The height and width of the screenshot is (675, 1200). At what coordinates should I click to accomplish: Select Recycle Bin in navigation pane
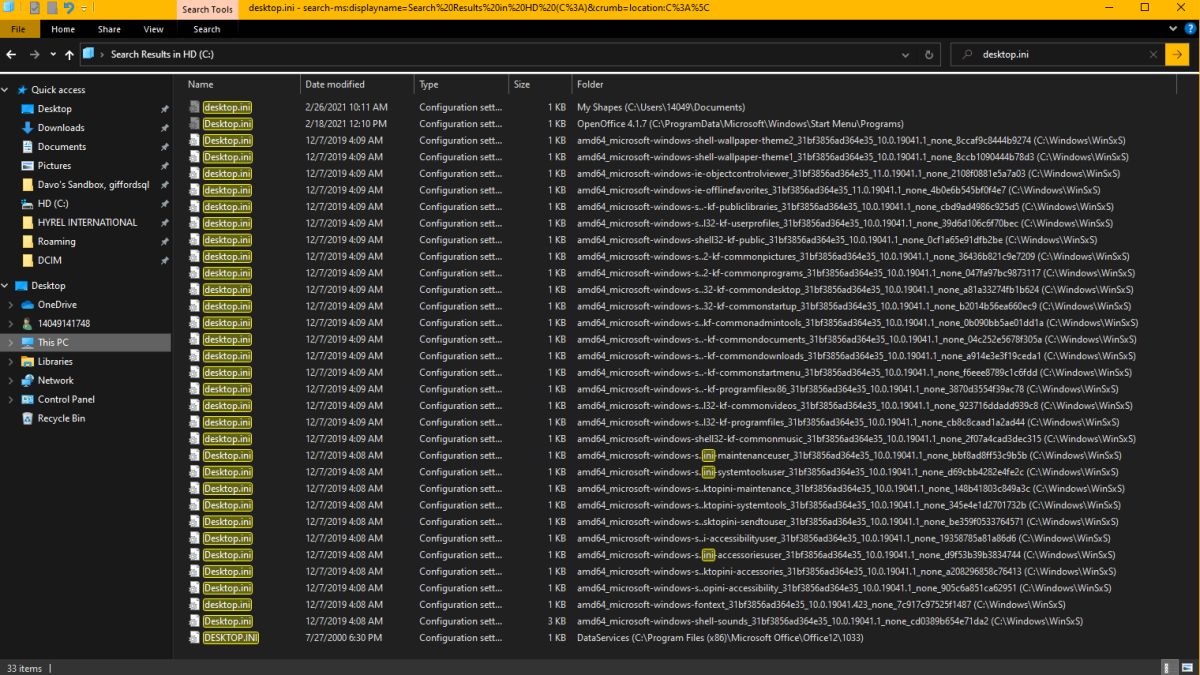[x=61, y=418]
